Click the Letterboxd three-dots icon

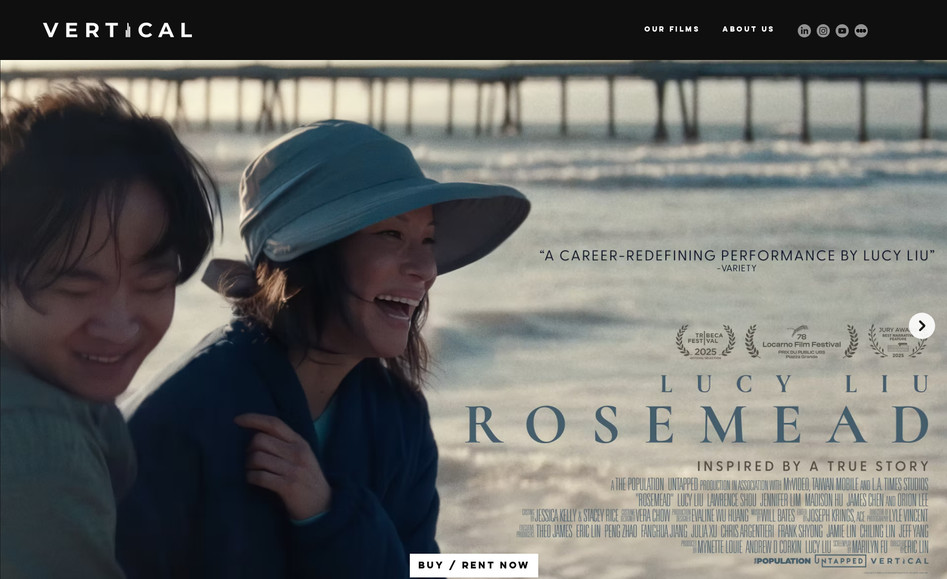[x=861, y=31]
